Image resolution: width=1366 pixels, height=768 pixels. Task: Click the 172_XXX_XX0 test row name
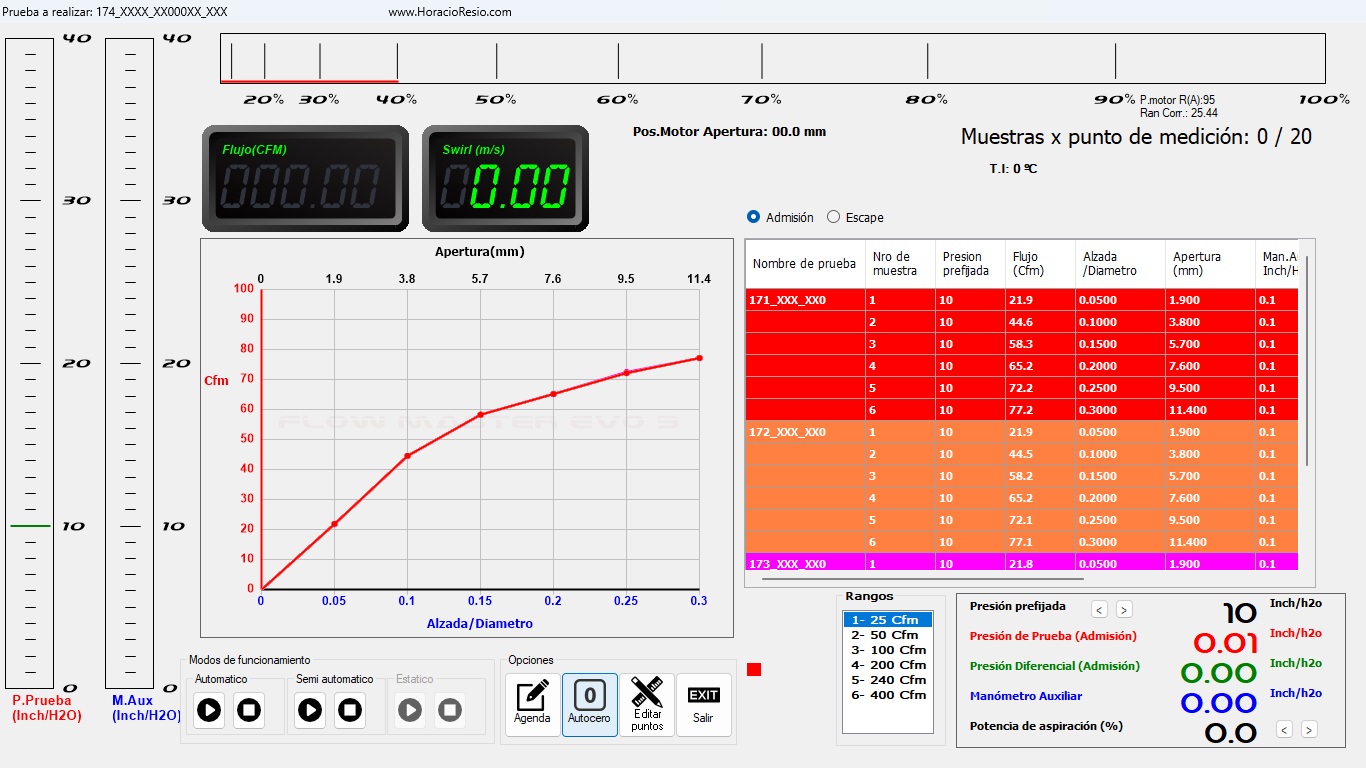point(788,432)
